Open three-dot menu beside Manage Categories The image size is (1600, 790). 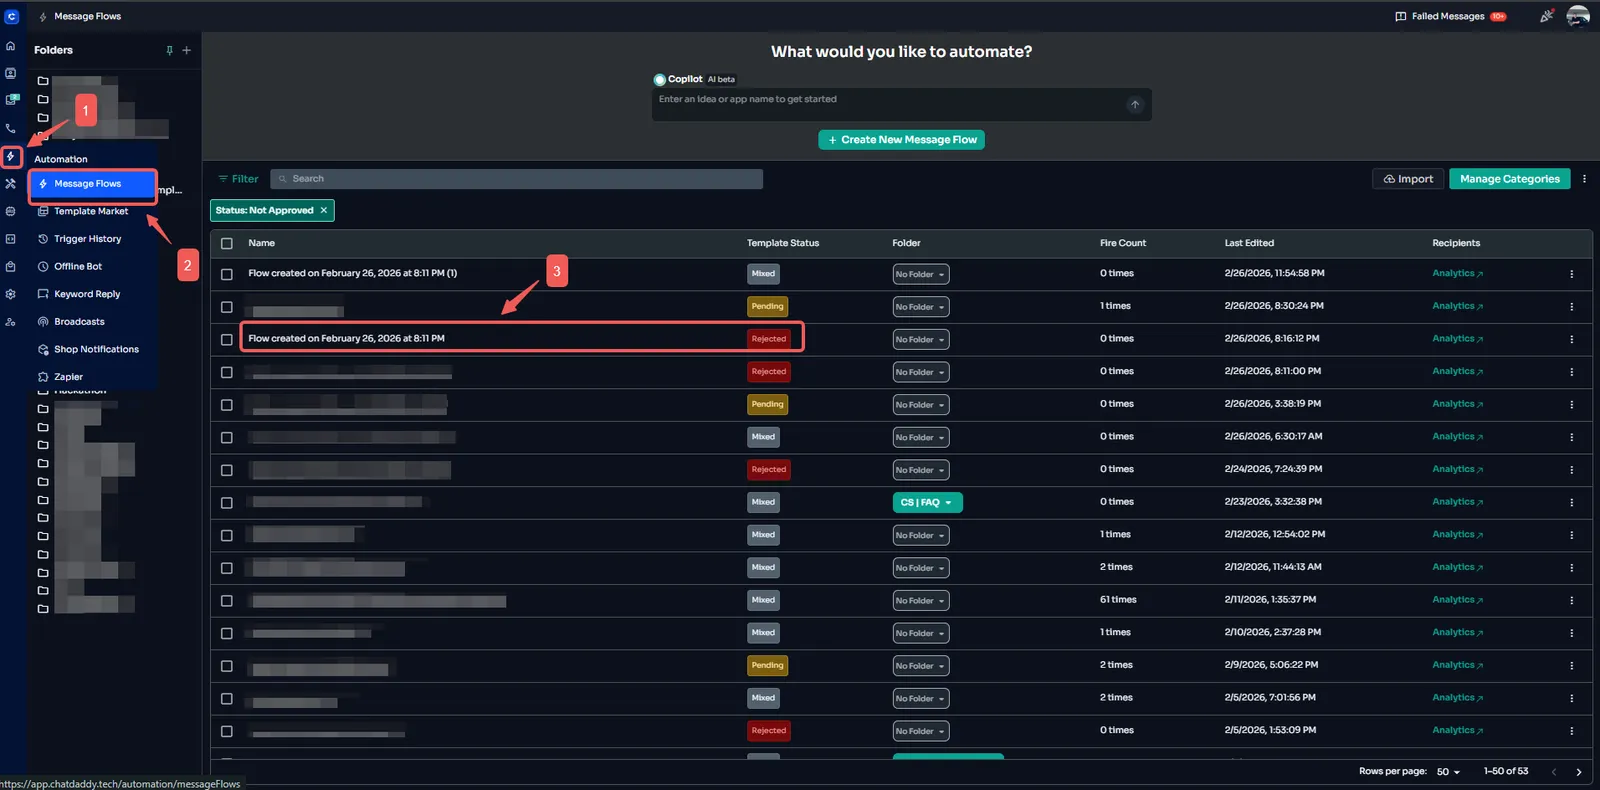coord(1584,179)
